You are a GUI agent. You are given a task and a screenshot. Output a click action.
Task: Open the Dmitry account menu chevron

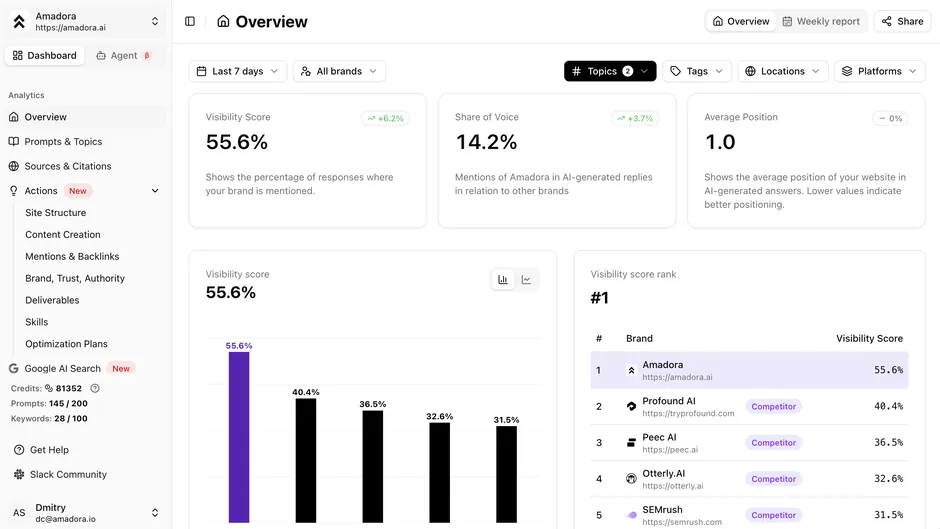click(x=155, y=513)
